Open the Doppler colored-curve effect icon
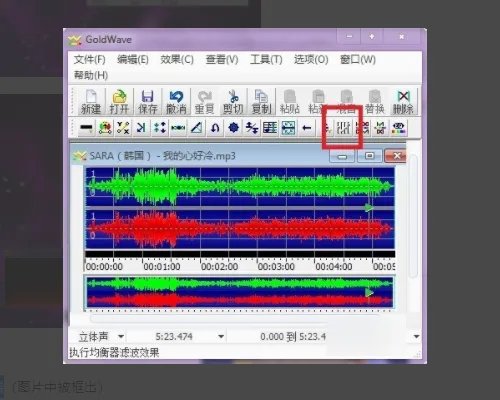 coord(105,128)
